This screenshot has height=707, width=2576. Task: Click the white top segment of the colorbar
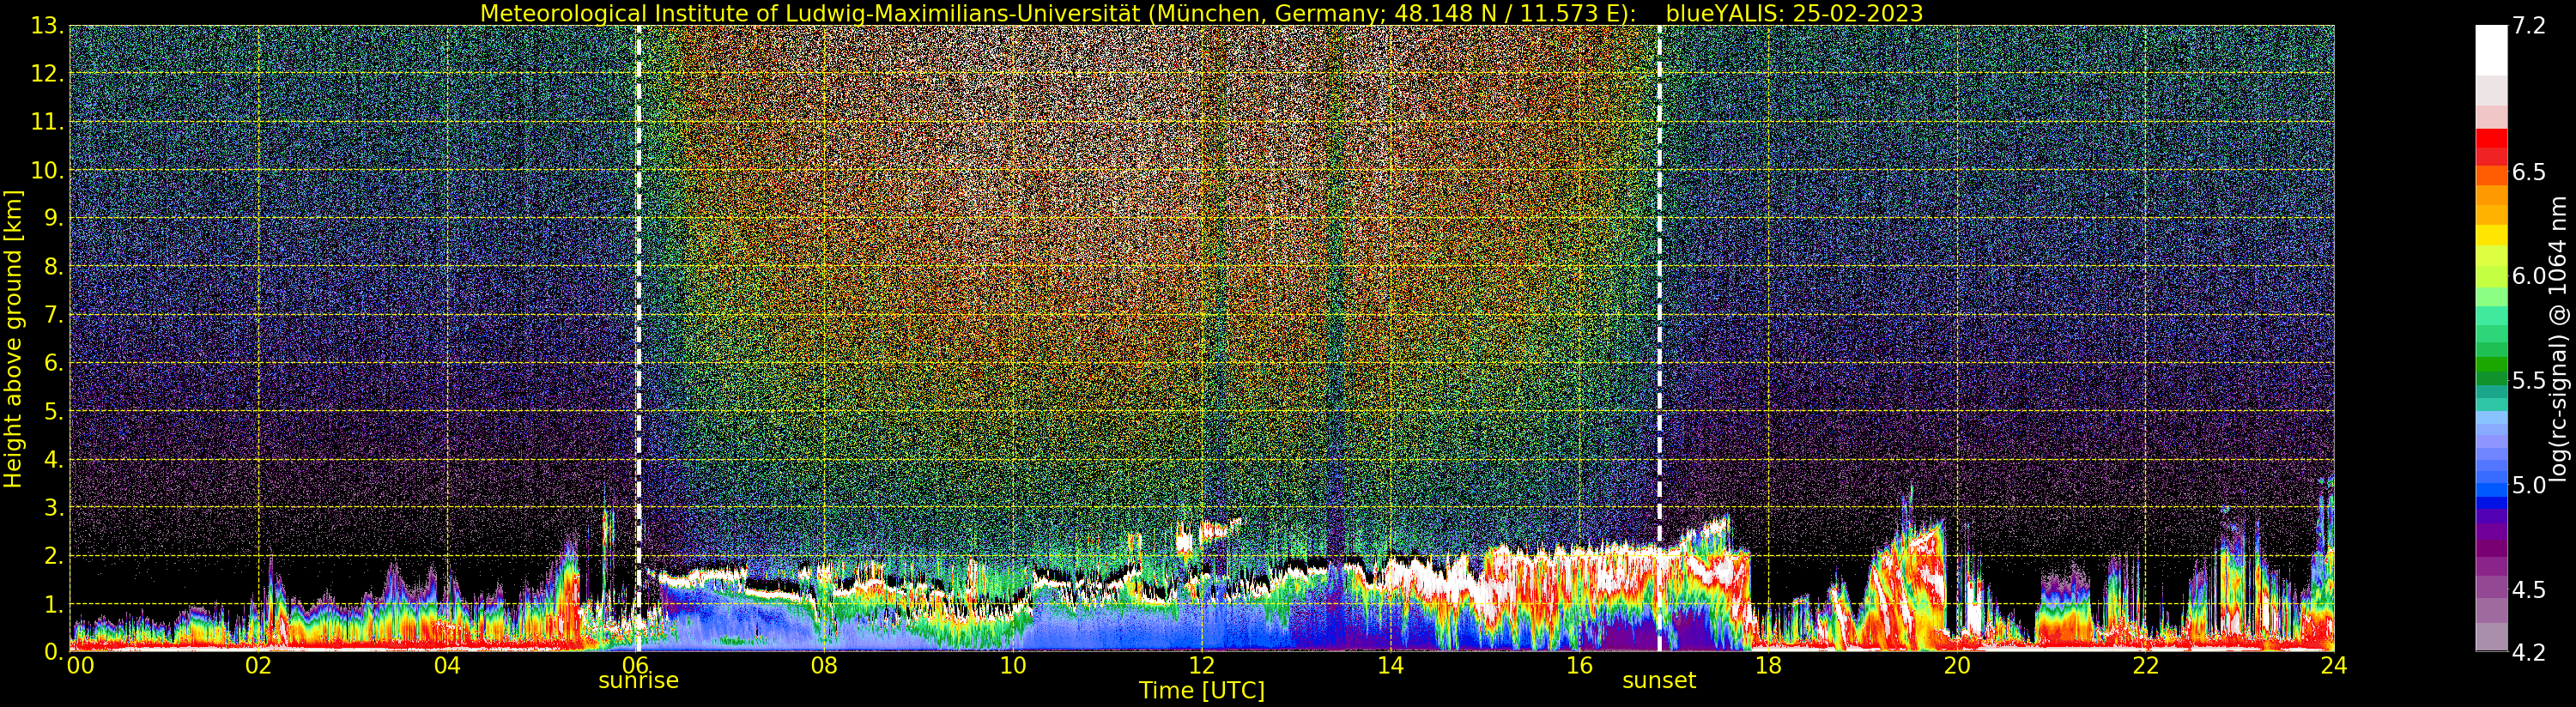click(2491, 50)
